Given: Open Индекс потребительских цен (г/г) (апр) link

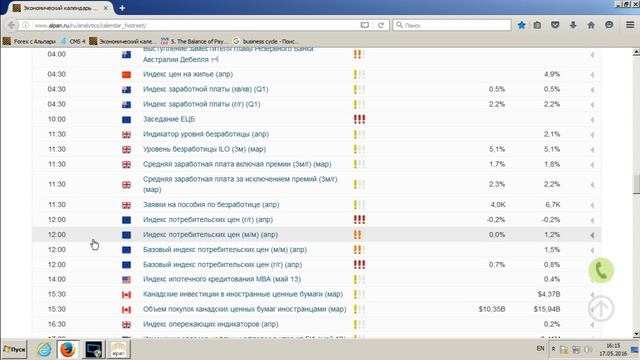Looking at the screenshot, I should (x=208, y=220).
